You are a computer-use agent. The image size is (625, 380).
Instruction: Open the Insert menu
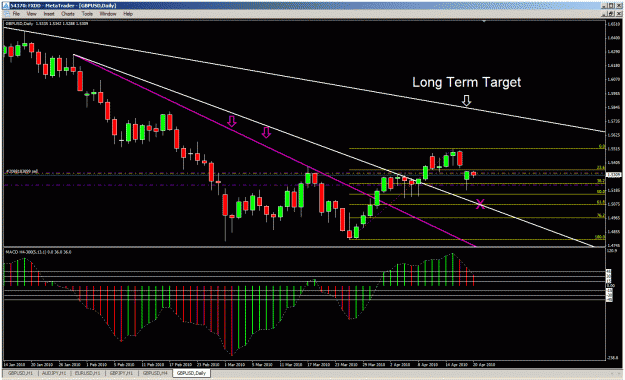(x=49, y=14)
